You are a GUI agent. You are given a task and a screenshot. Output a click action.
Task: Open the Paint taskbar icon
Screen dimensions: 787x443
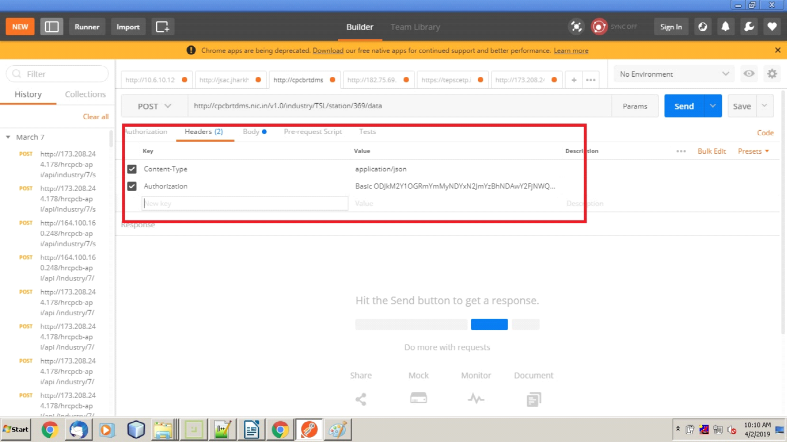337,430
